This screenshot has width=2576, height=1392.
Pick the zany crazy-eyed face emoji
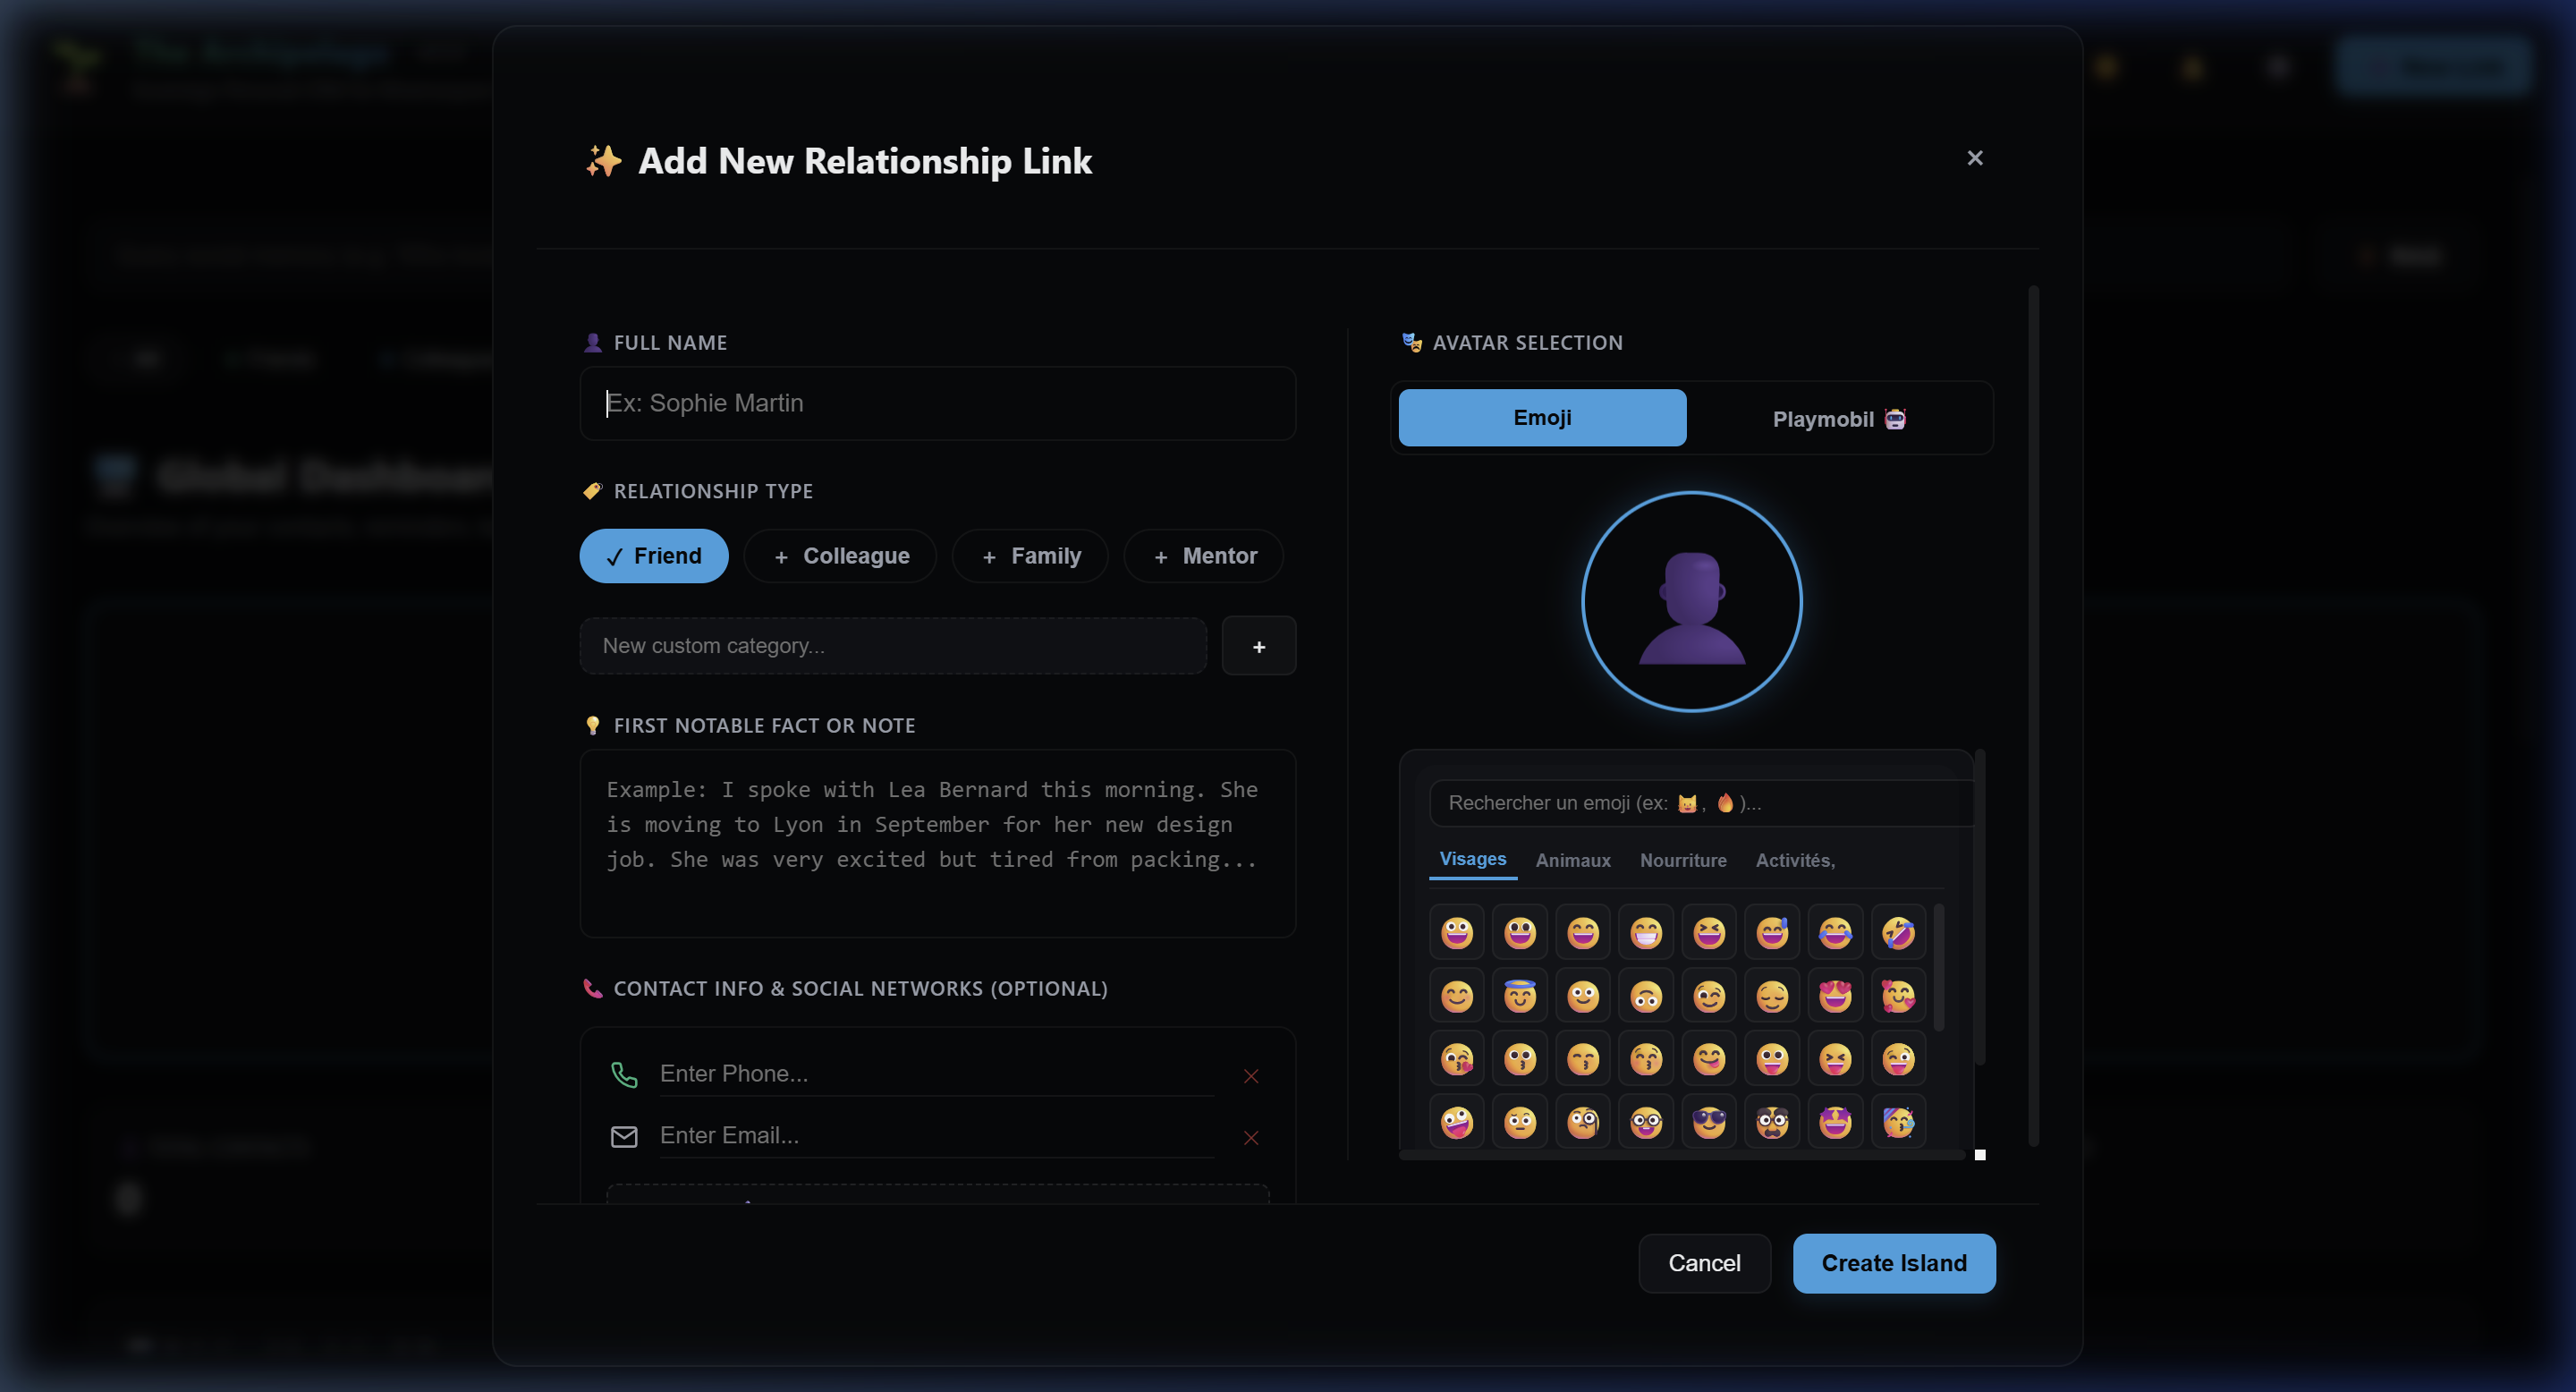click(x=1457, y=1122)
